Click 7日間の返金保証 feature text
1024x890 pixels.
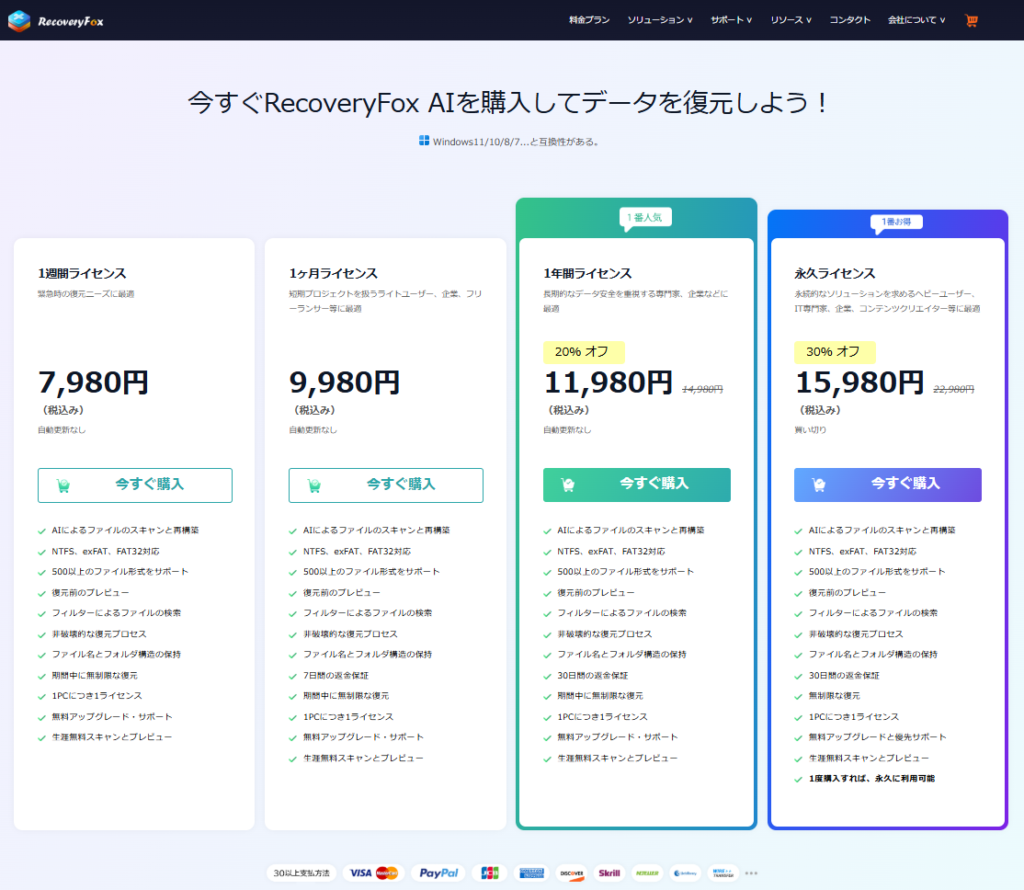click(336, 676)
